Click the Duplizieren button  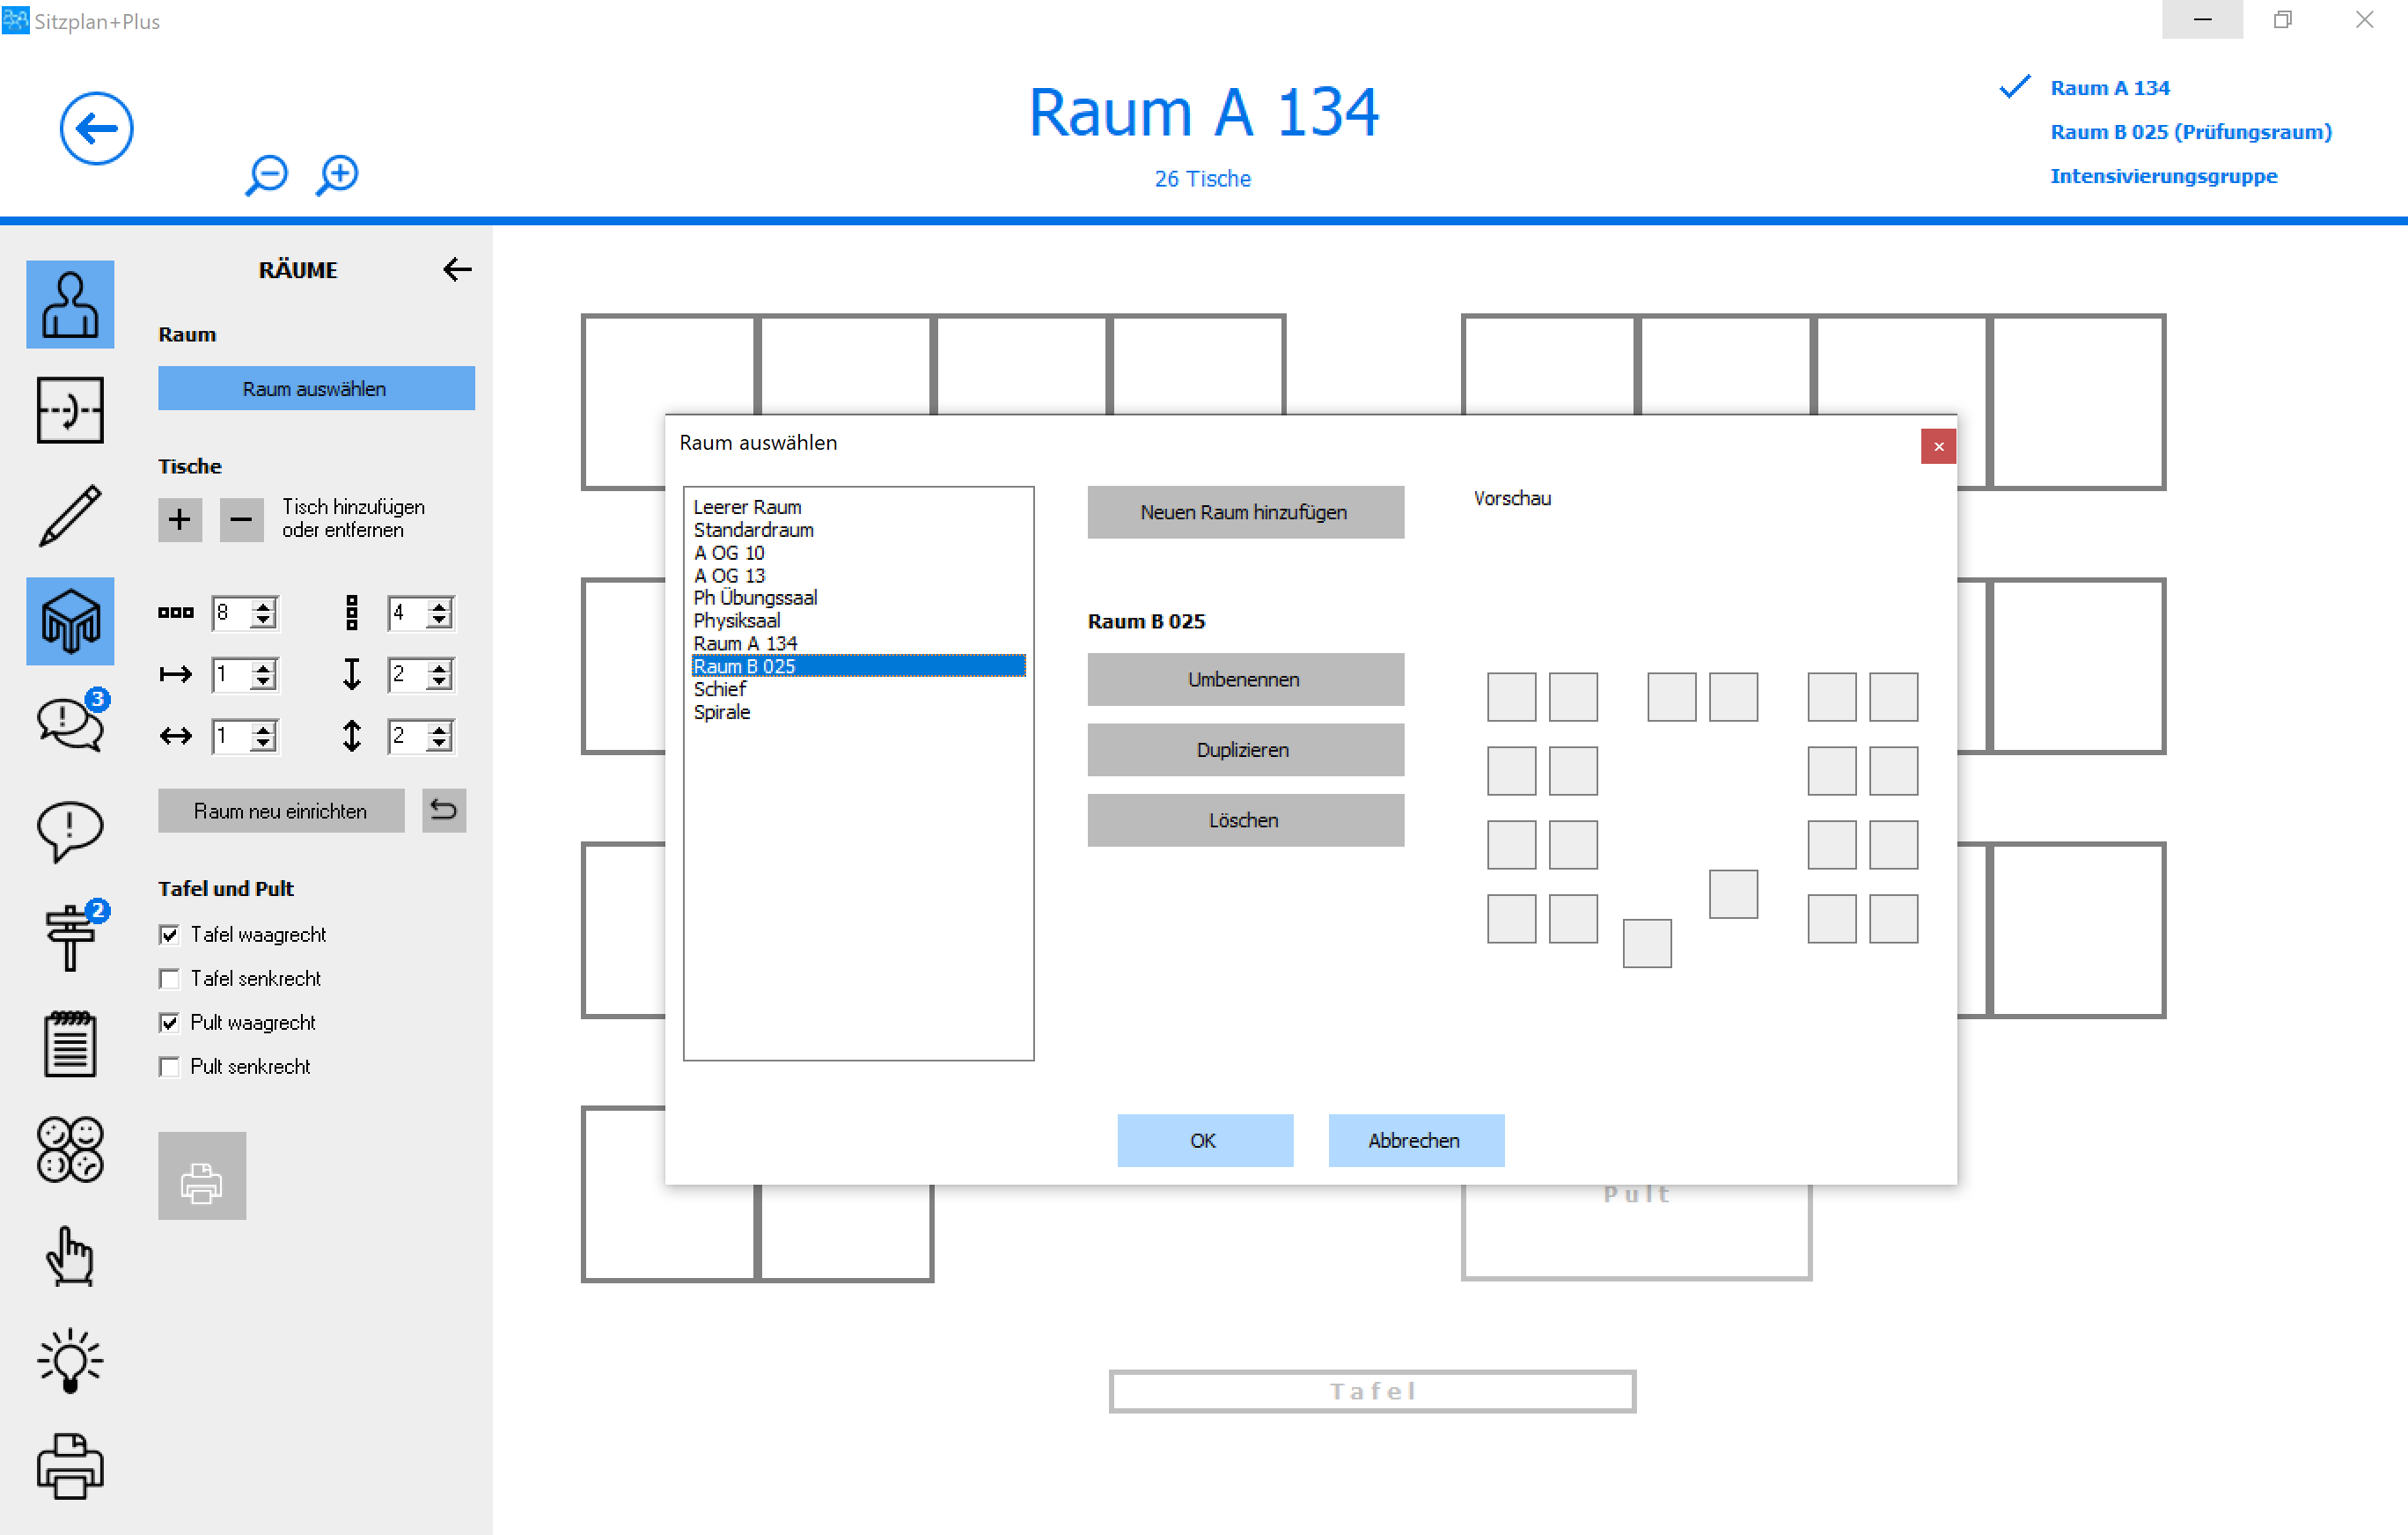(x=1244, y=750)
